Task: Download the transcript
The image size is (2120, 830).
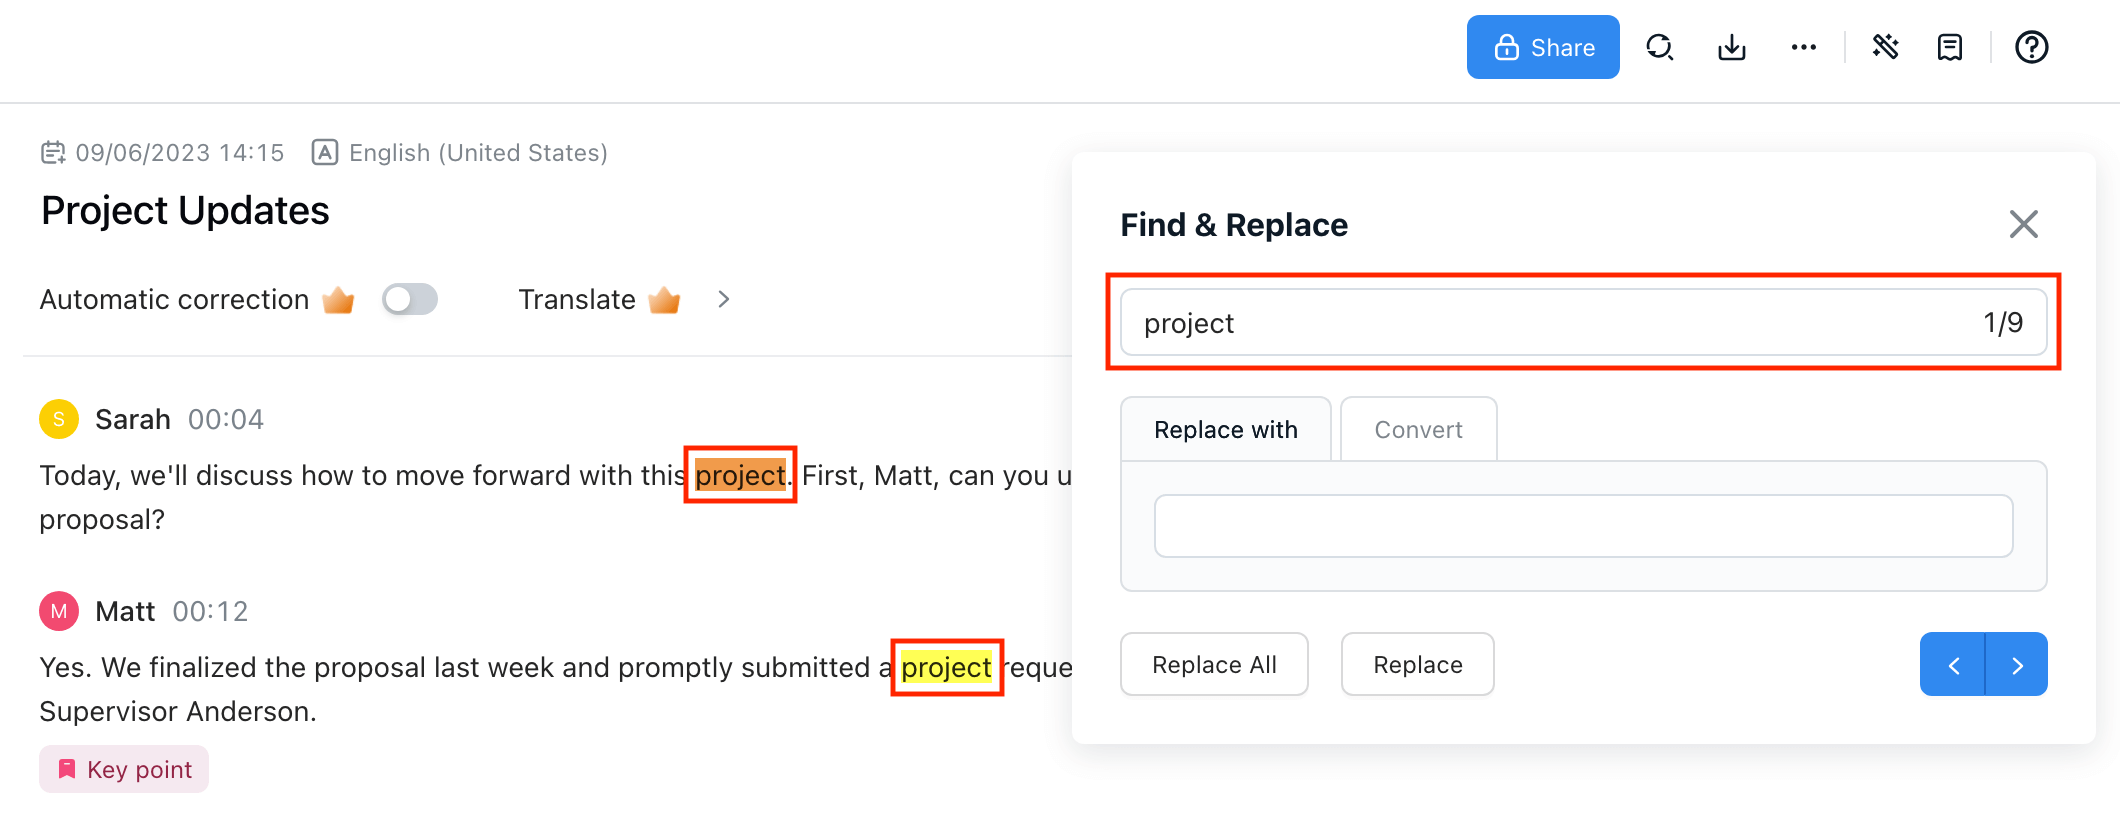Action: tap(1732, 47)
